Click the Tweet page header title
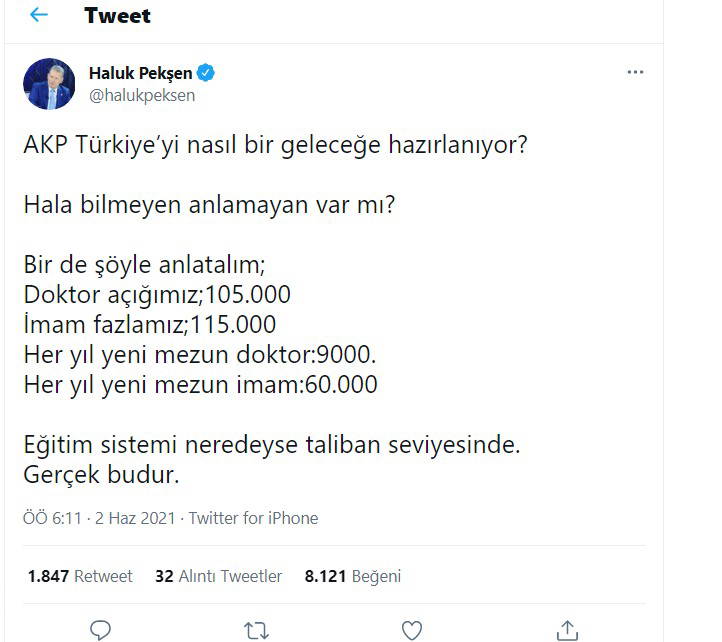 (117, 15)
